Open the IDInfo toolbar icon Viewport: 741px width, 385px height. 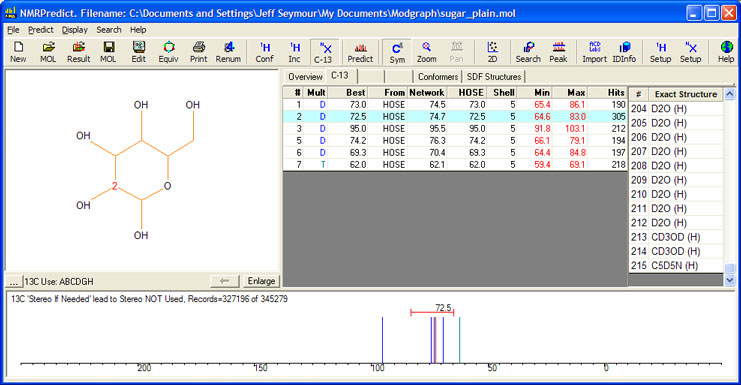point(624,52)
